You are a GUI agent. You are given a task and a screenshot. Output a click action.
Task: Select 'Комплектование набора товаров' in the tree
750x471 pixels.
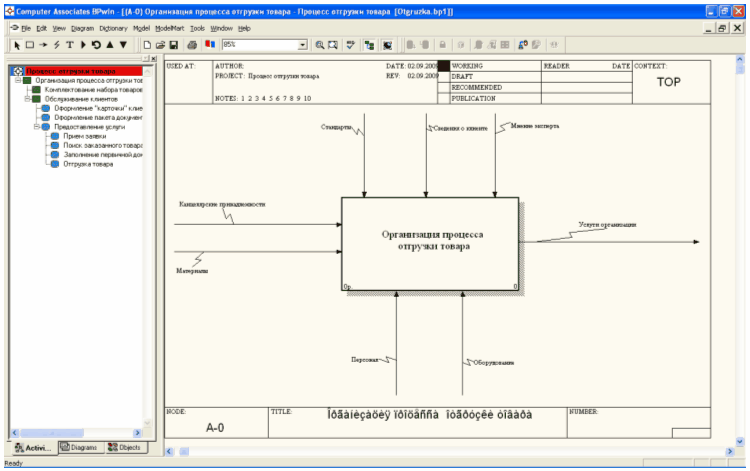pyautogui.click(x=93, y=90)
